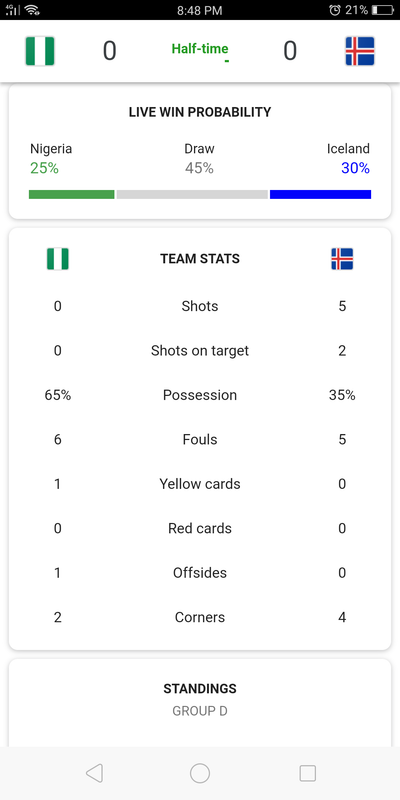Select the Half-time match status label
The width and height of the screenshot is (400, 800).
click(200, 49)
